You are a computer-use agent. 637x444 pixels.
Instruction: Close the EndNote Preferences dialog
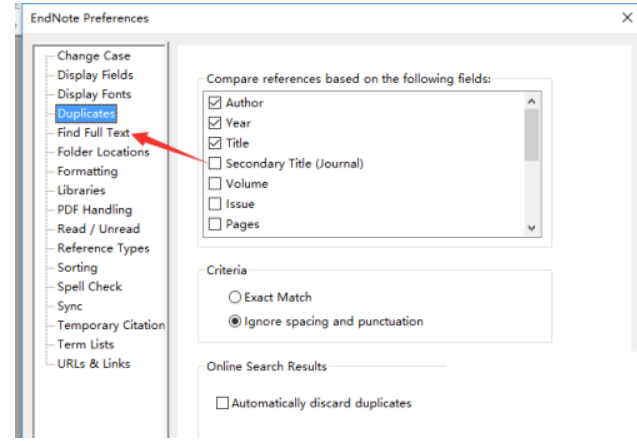tap(627, 17)
